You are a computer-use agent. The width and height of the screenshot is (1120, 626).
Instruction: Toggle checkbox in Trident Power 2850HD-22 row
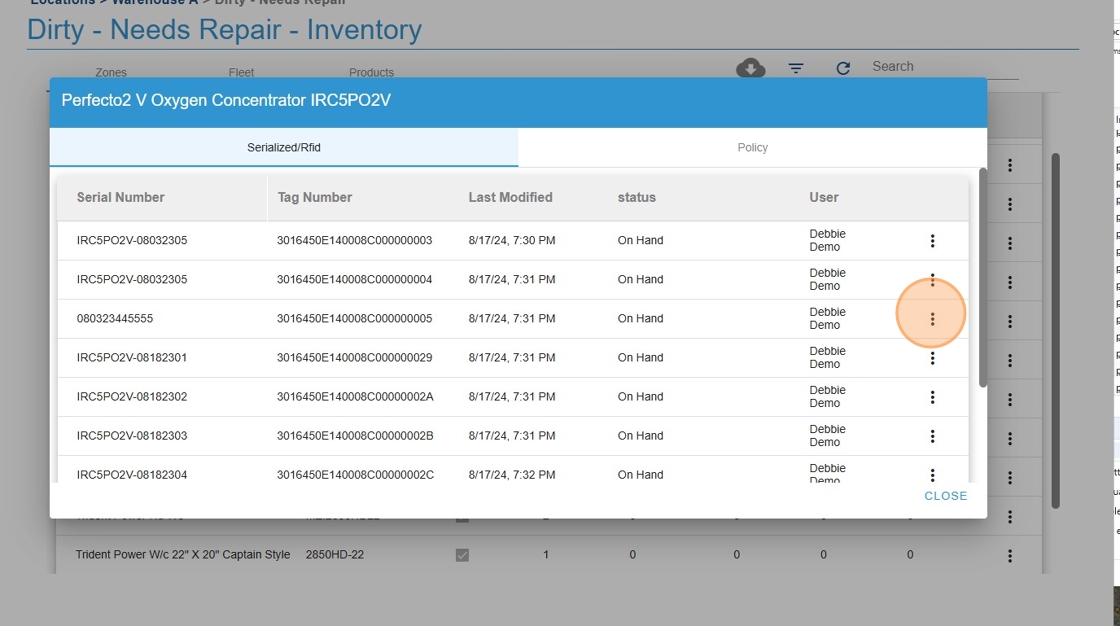(462, 555)
